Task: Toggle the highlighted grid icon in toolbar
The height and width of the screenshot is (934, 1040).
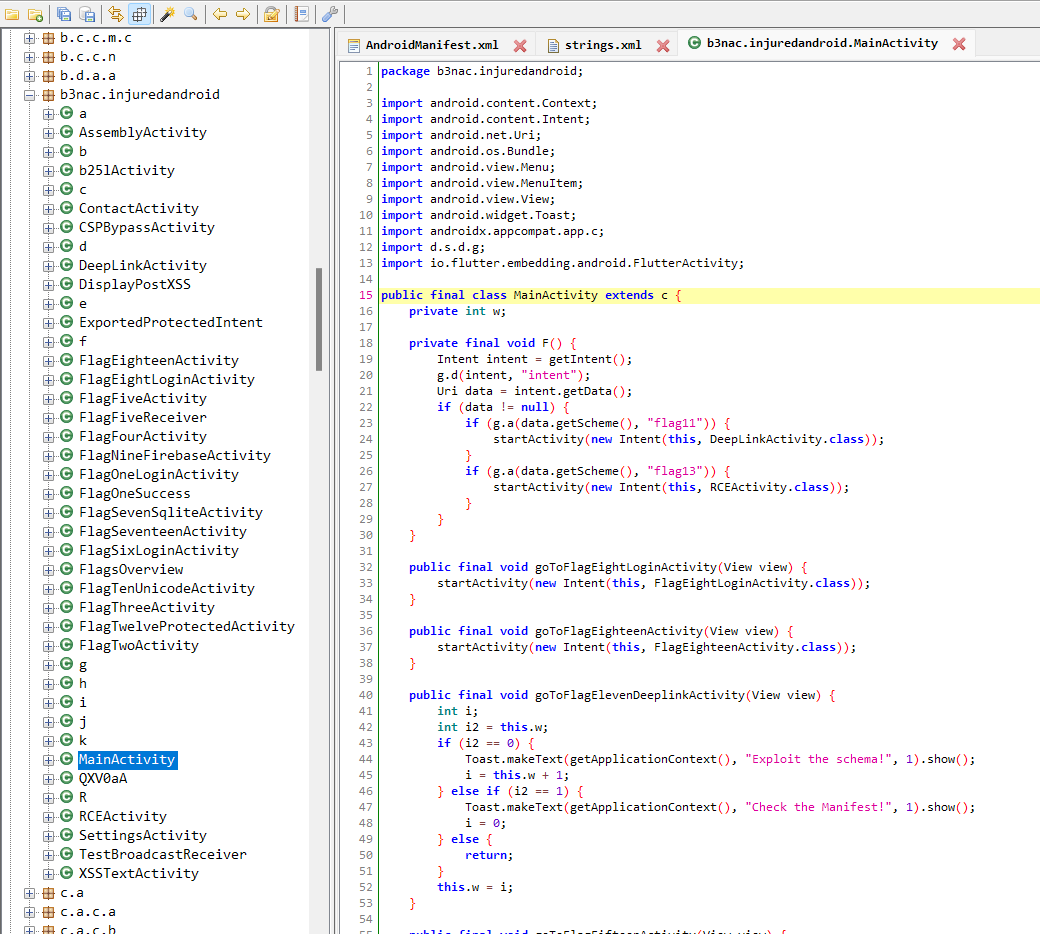Action: (138, 15)
